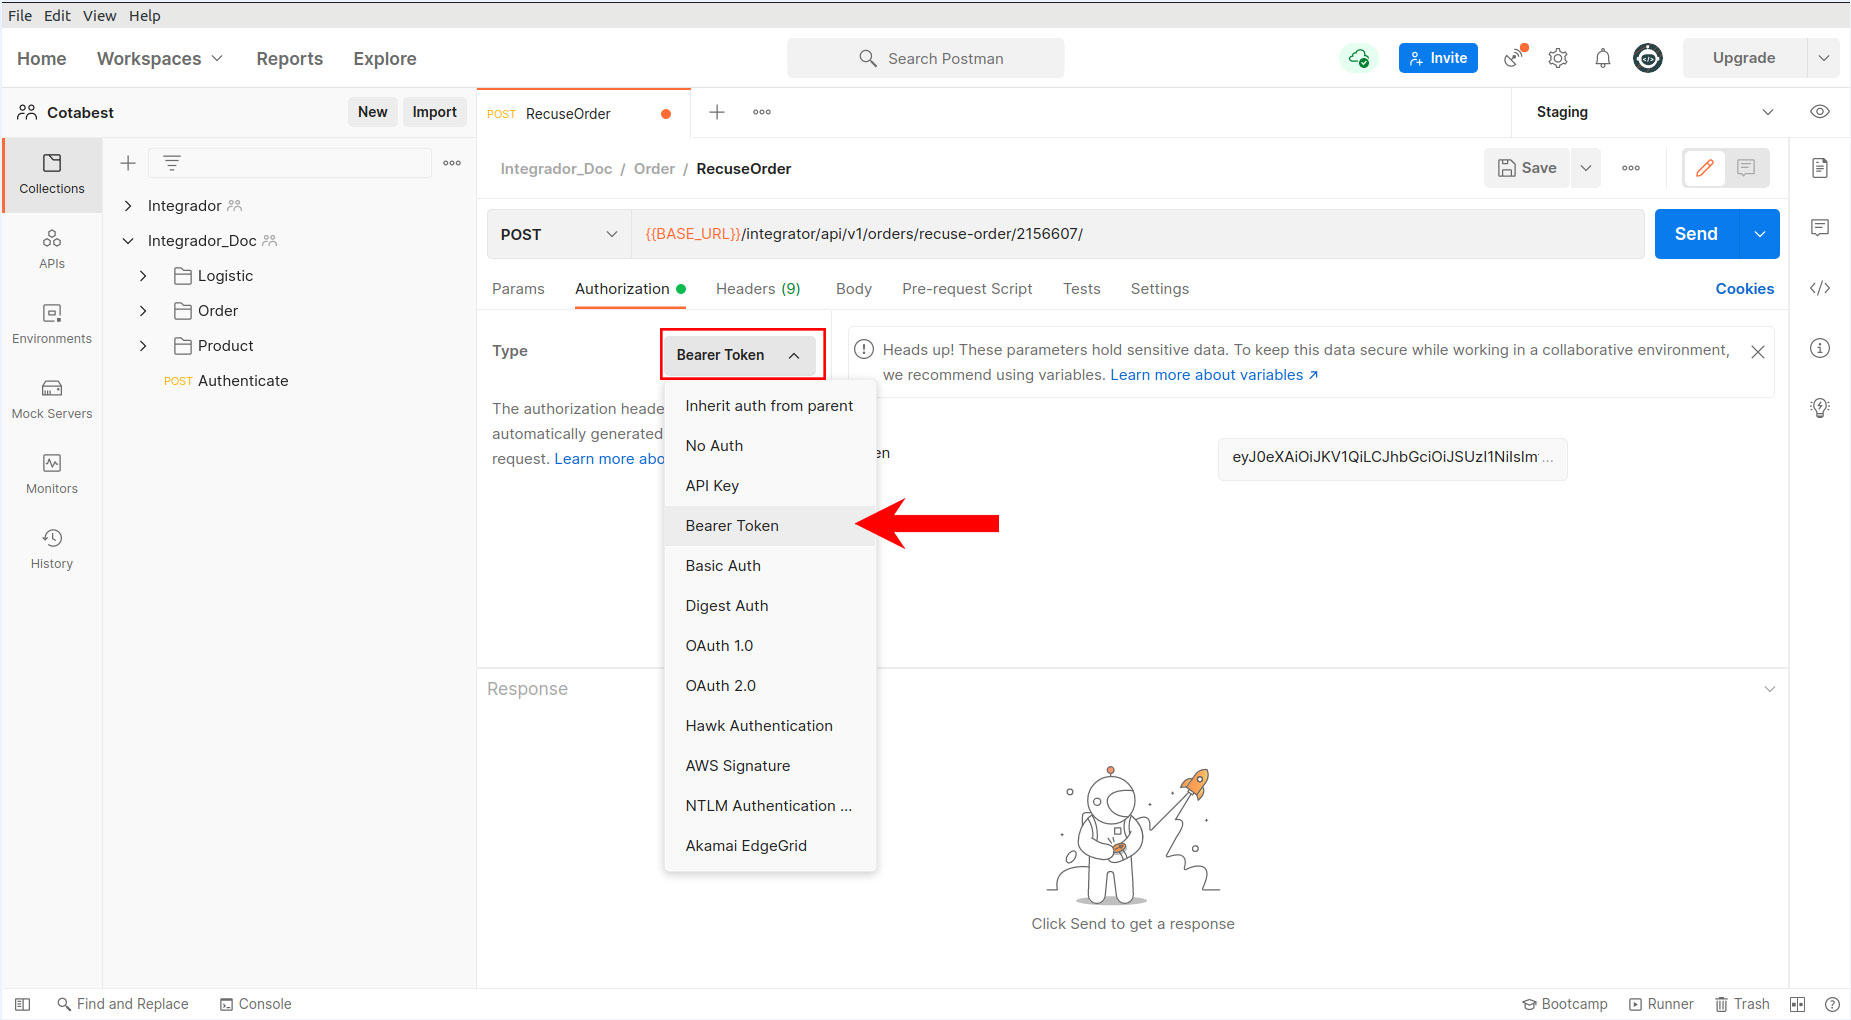Open the related collections lightbulb icon
The image size is (1851, 1020).
coord(1820,408)
